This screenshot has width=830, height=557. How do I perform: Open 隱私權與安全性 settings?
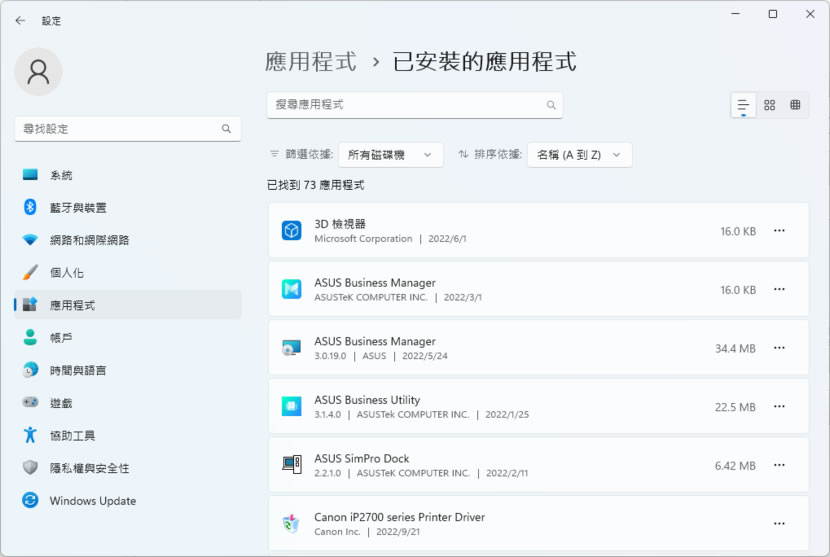click(x=128, y=468)
